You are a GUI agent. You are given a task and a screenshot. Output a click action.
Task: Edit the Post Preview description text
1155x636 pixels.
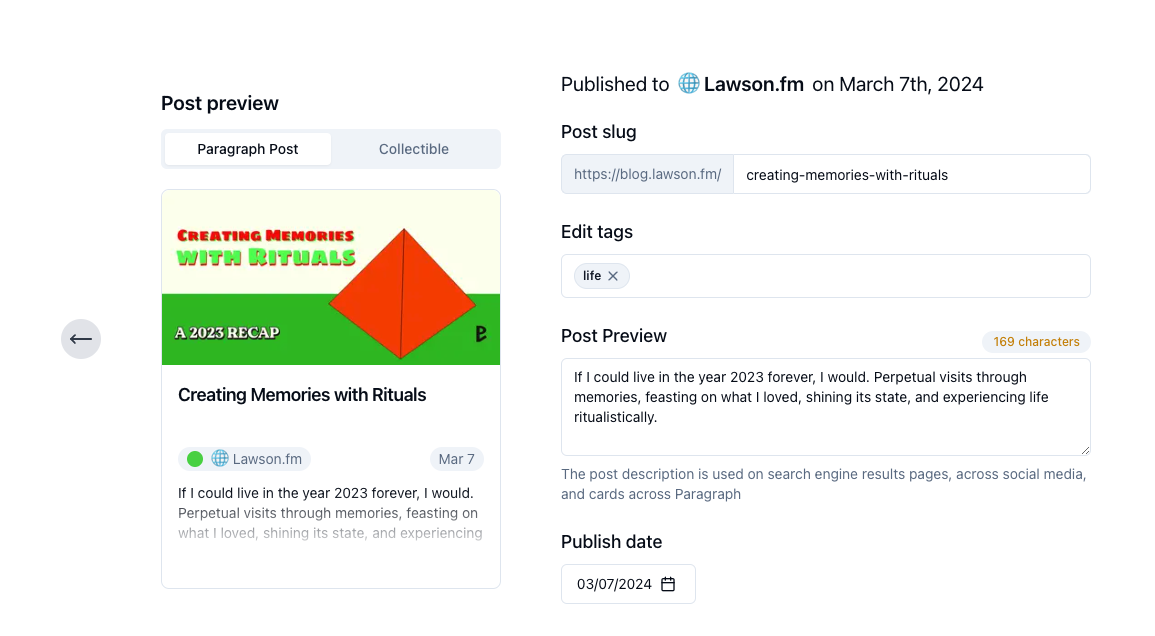826,407
